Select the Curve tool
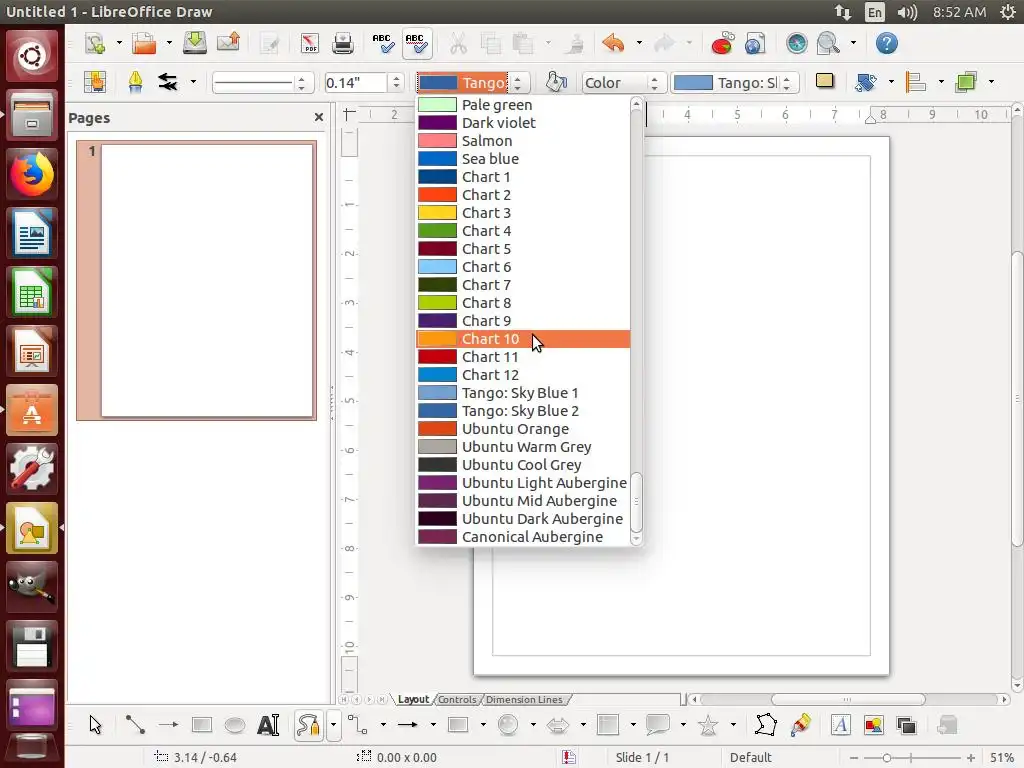This screenshot has width=1024, height=768. [x=308, y=725]
